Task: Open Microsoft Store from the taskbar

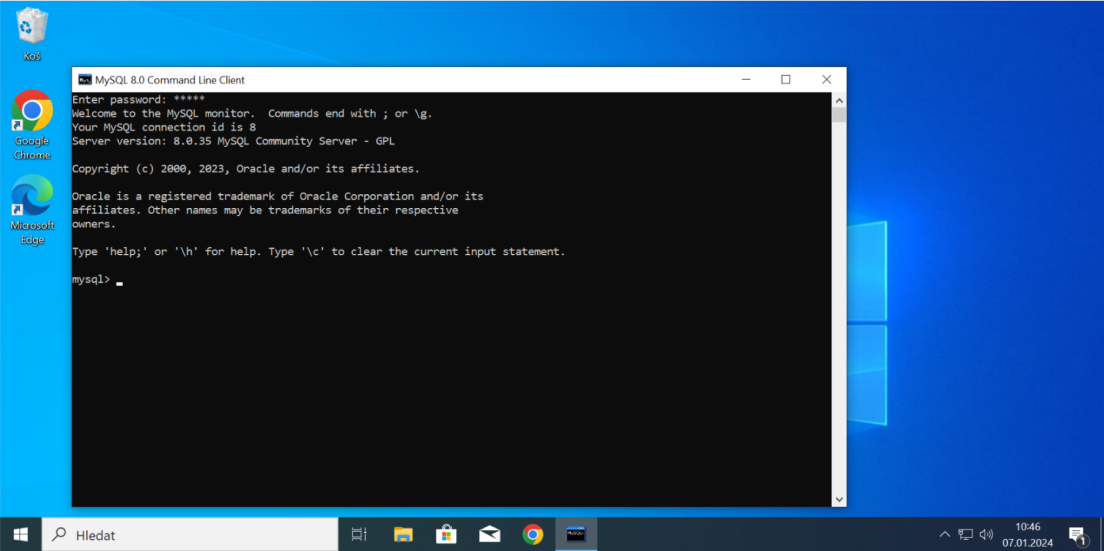Action: [446, 535]
